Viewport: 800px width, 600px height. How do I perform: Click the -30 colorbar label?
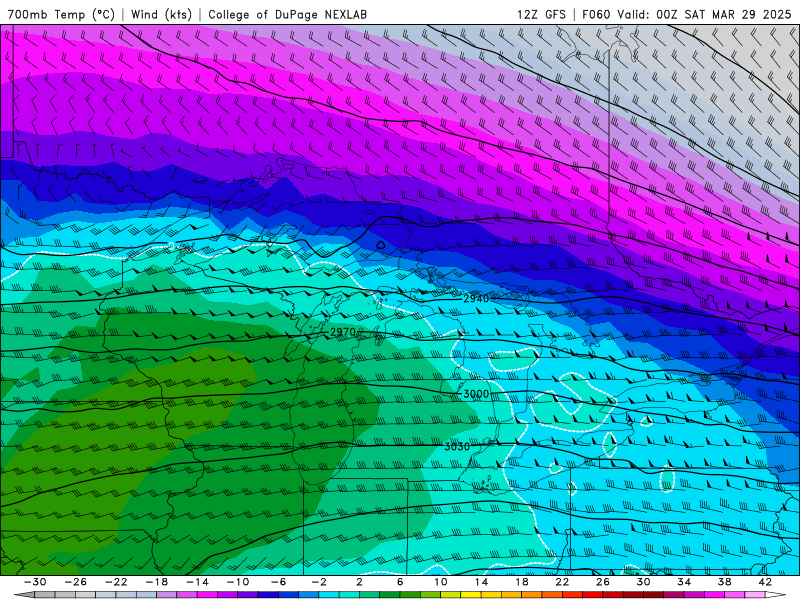35,582
